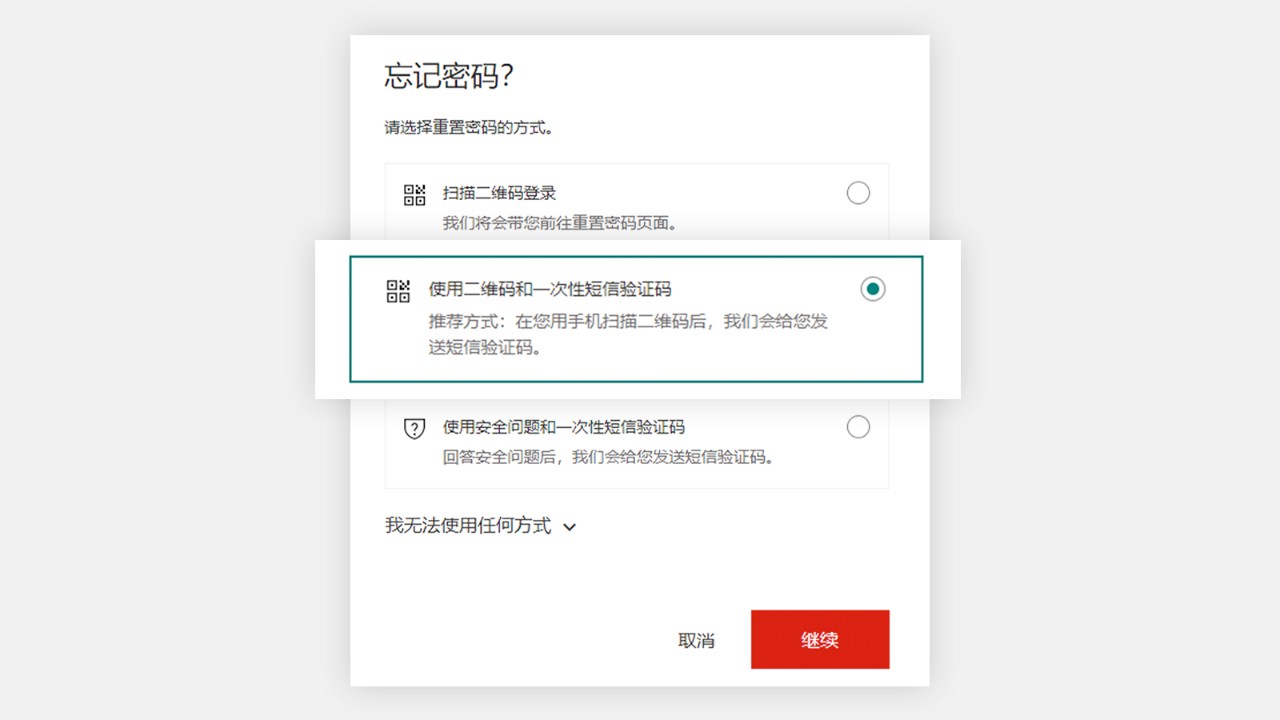Click the QR icon beside 使用二维码和一次性短信验证码
Screen dimensions: 1280x720
pos(398,291)
